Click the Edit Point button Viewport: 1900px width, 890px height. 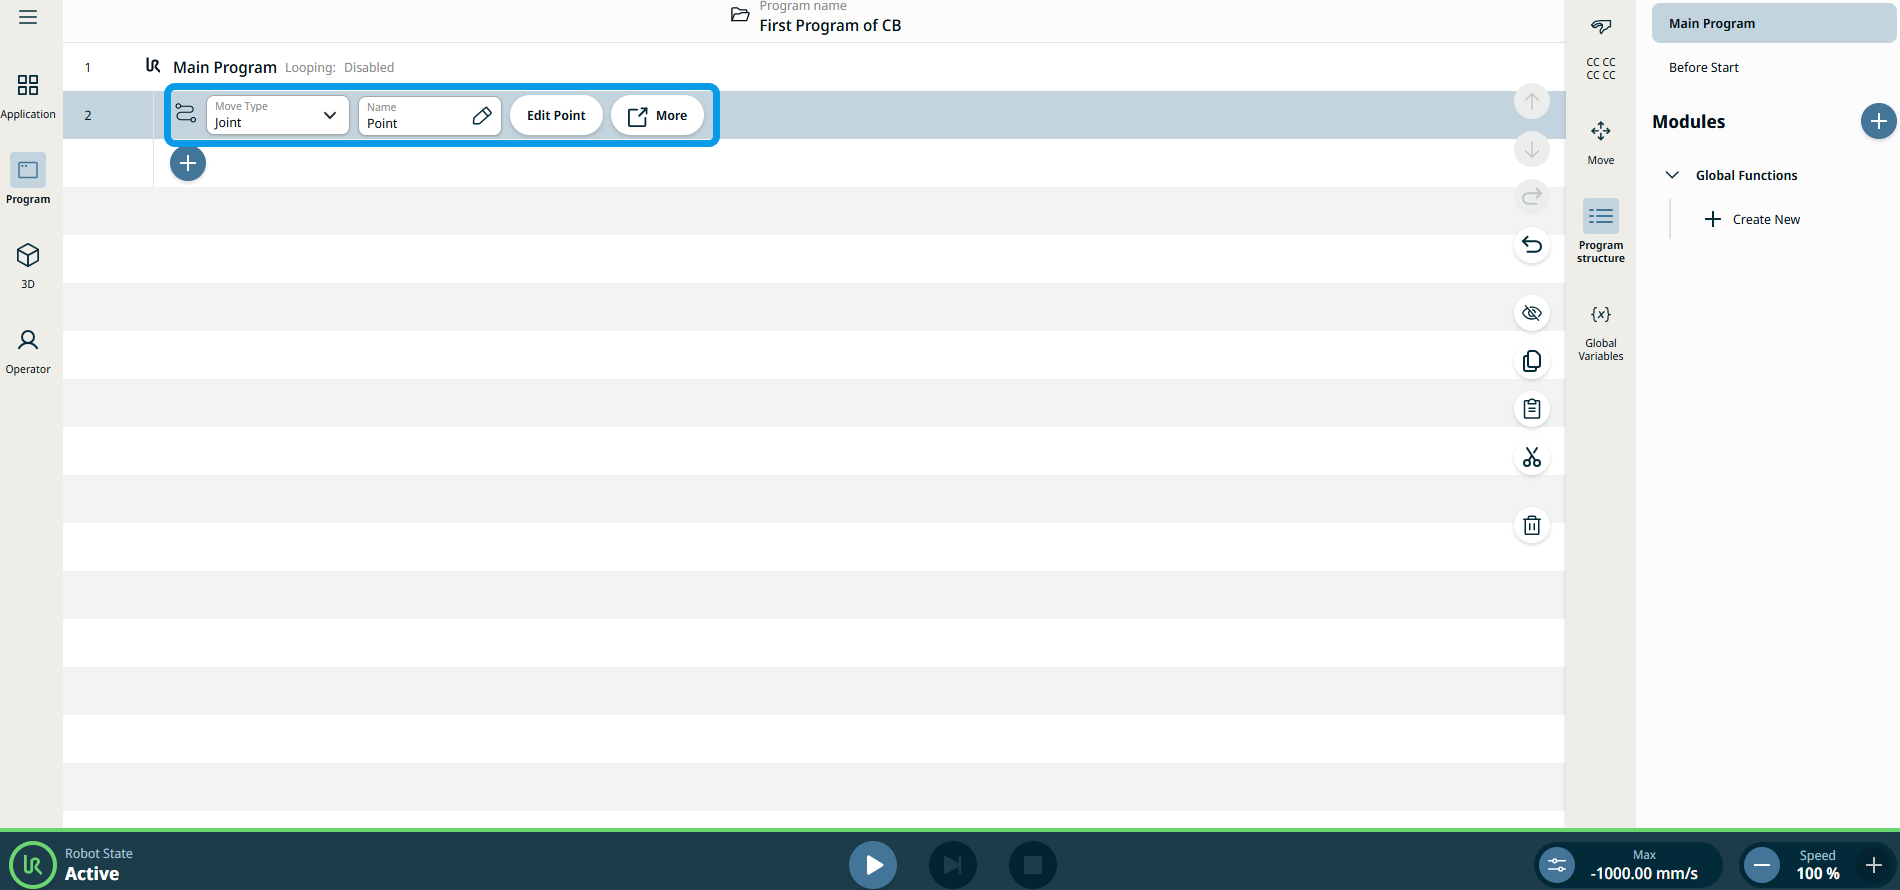pos(556,116)
